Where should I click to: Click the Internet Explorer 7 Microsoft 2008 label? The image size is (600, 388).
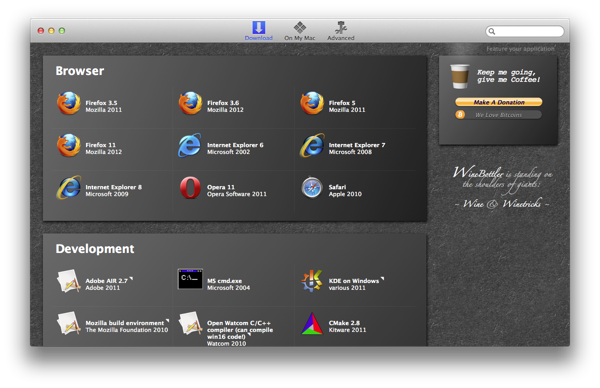coord(357,148)
